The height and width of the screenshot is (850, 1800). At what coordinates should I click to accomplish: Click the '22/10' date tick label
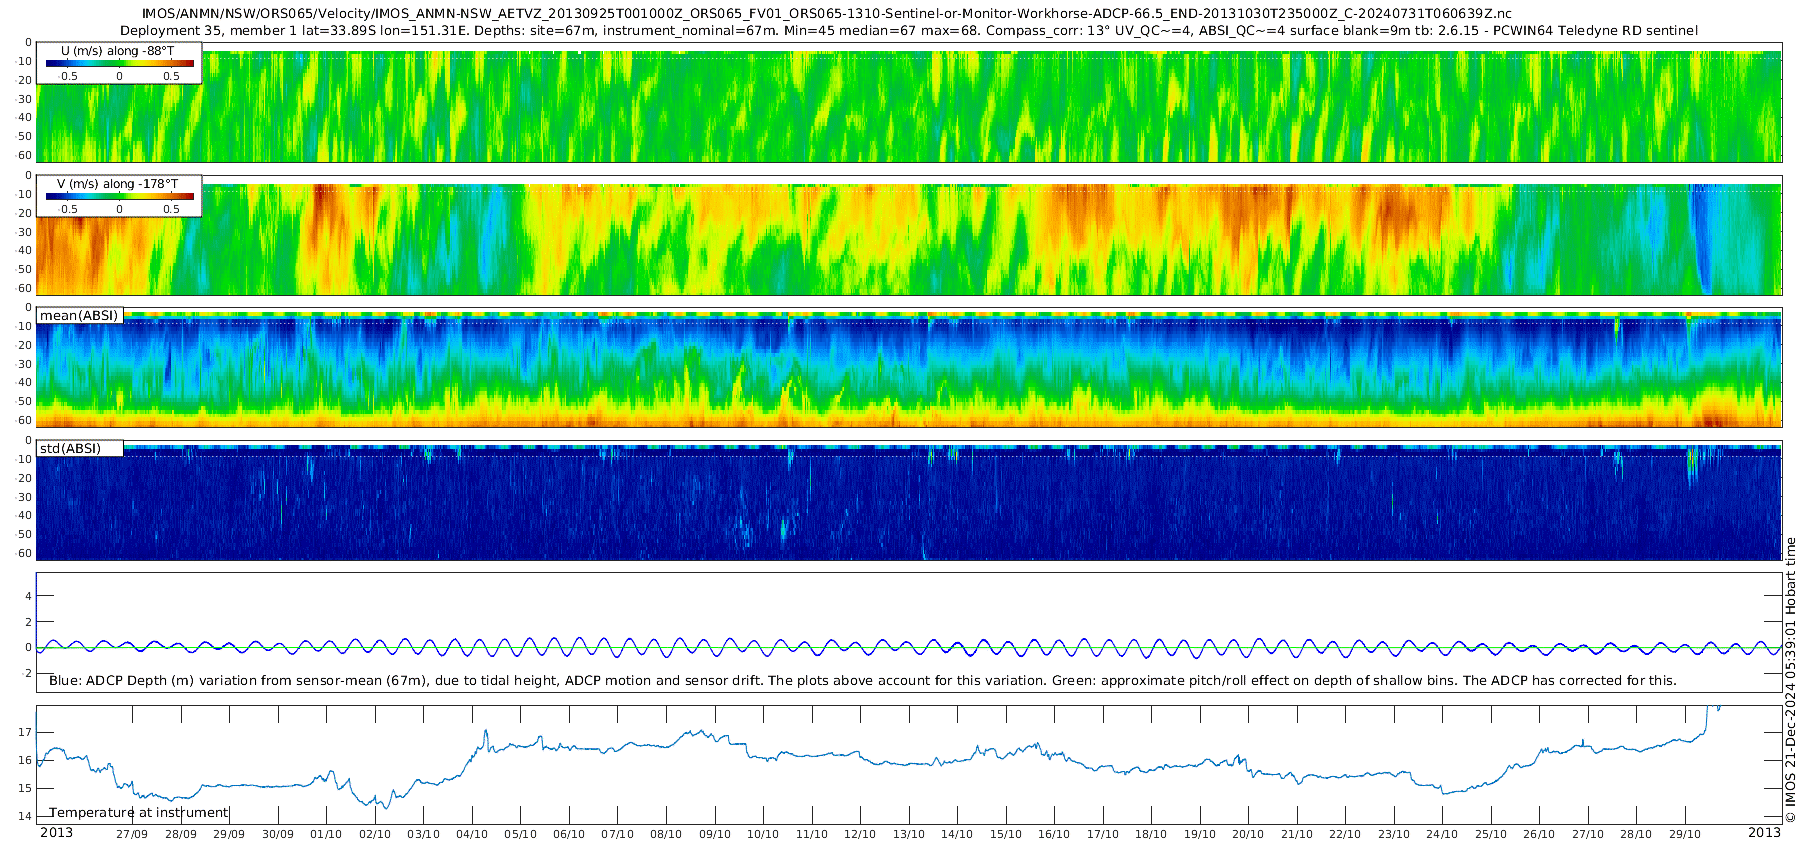[1345, 834]
